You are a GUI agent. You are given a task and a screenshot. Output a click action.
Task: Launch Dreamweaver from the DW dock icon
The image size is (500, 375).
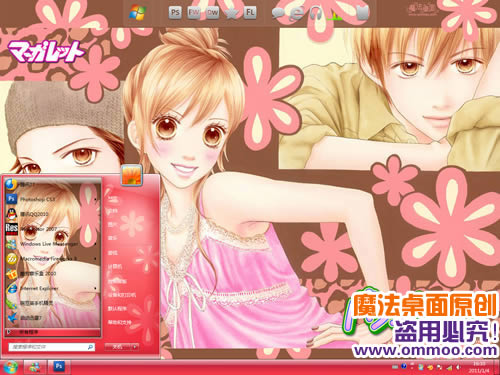point(212,13)
